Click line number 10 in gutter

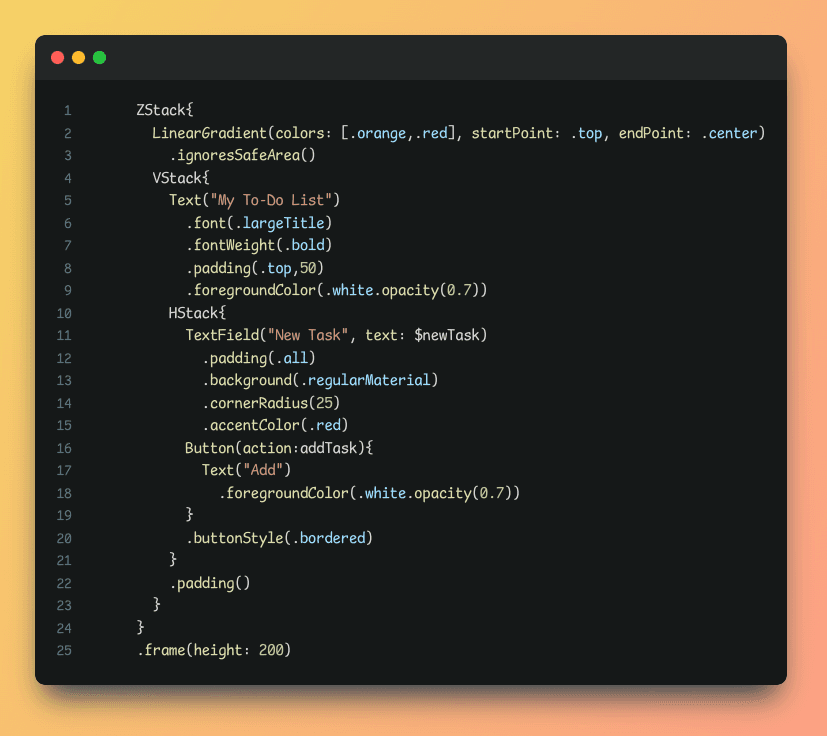point(64,313)
